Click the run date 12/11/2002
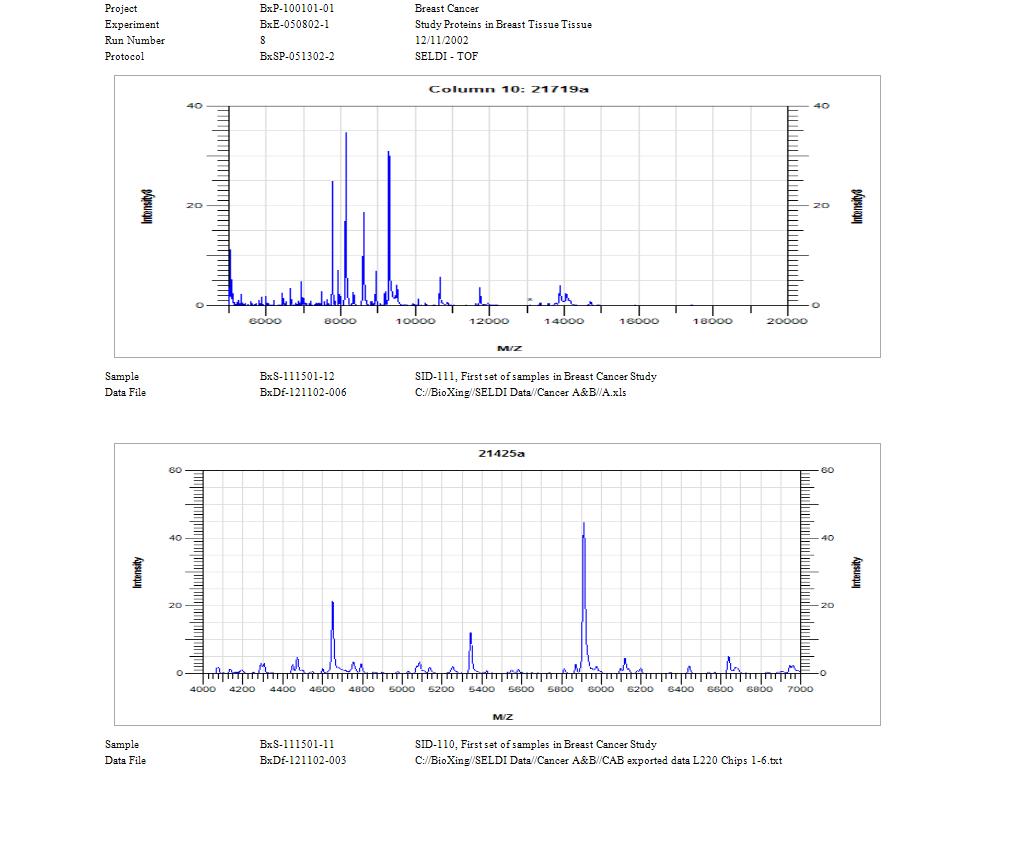The image size is (1030, 854). pos(441,40)
